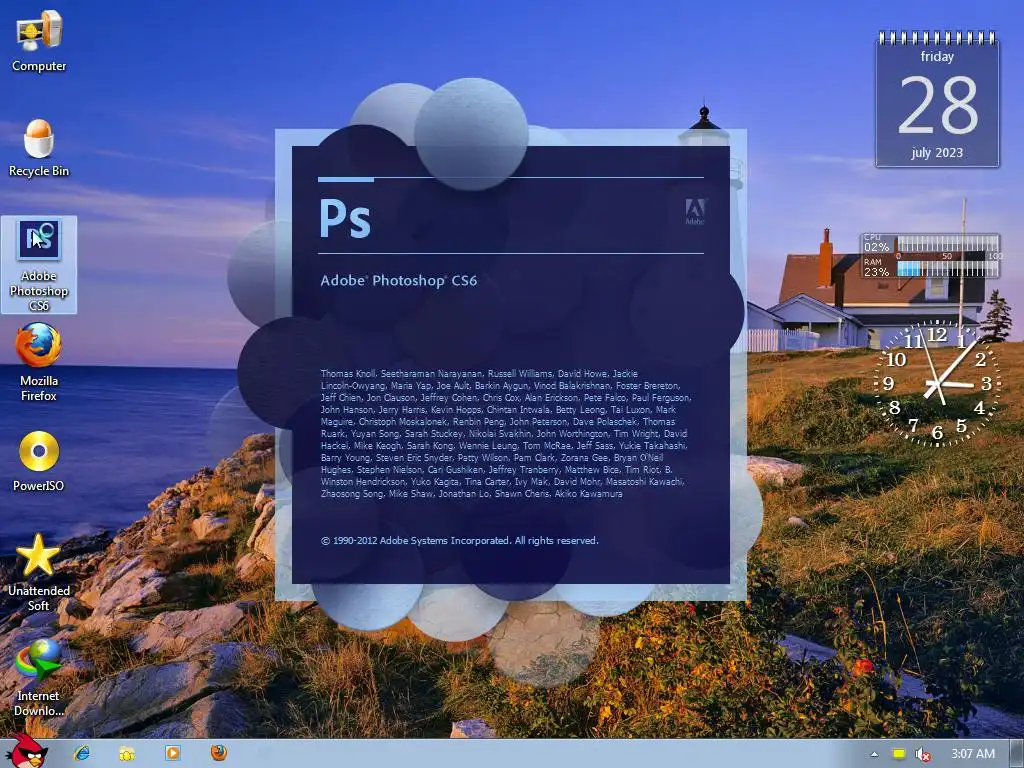The height and width of the screenshot is (768, 1024).
Task: Launch Internet Explorer from the taskbar
Action: [x=82, y=753]
